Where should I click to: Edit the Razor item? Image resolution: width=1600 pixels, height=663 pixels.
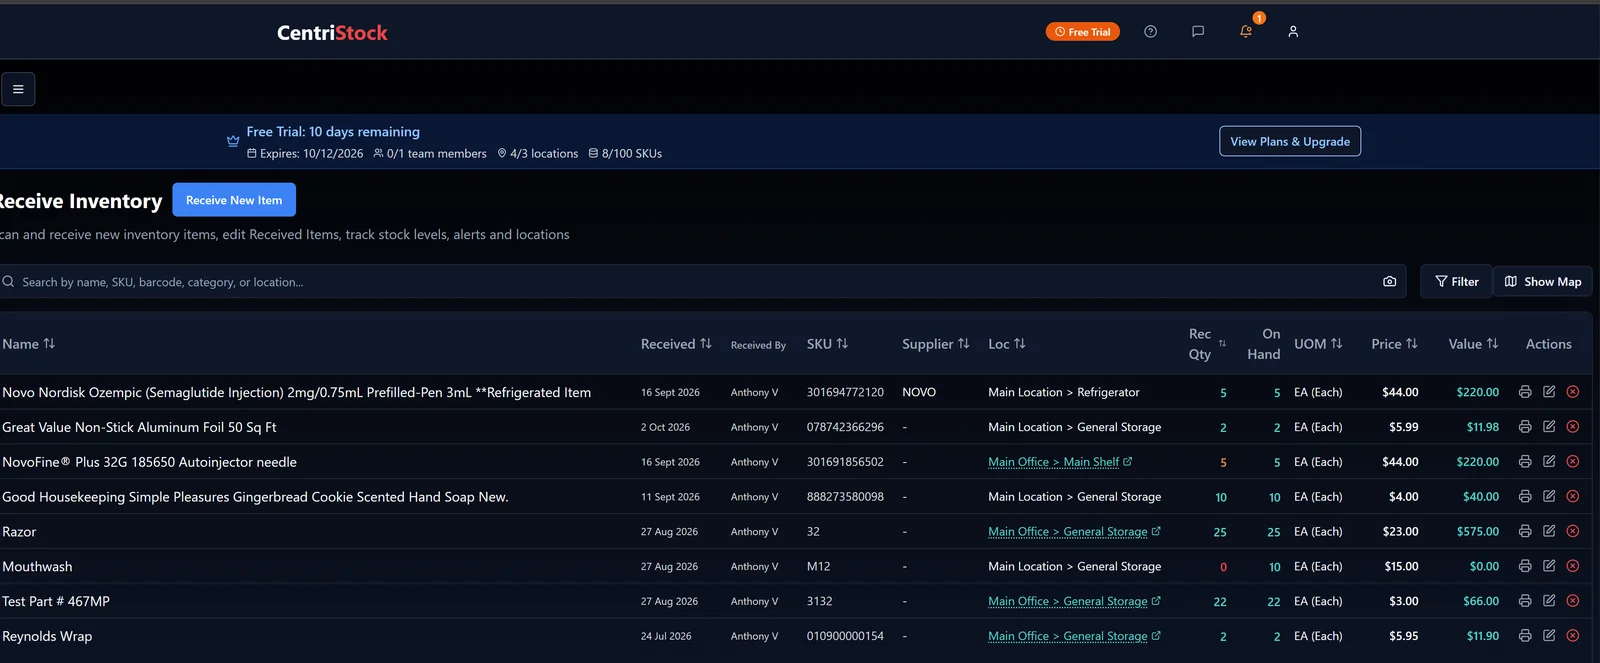(1549, 531)
